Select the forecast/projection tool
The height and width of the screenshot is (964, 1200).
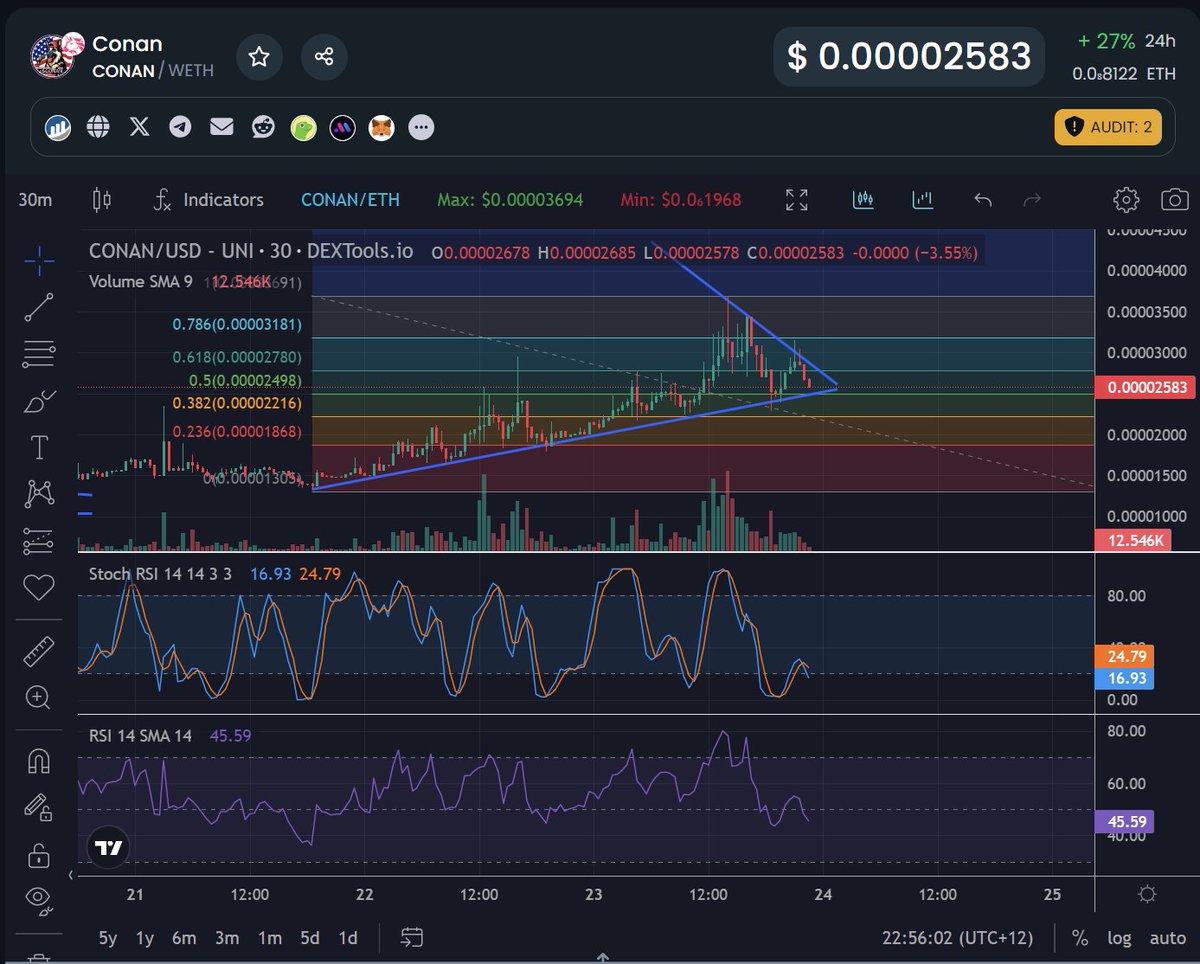pyautogui.click(x=39, y=541)
